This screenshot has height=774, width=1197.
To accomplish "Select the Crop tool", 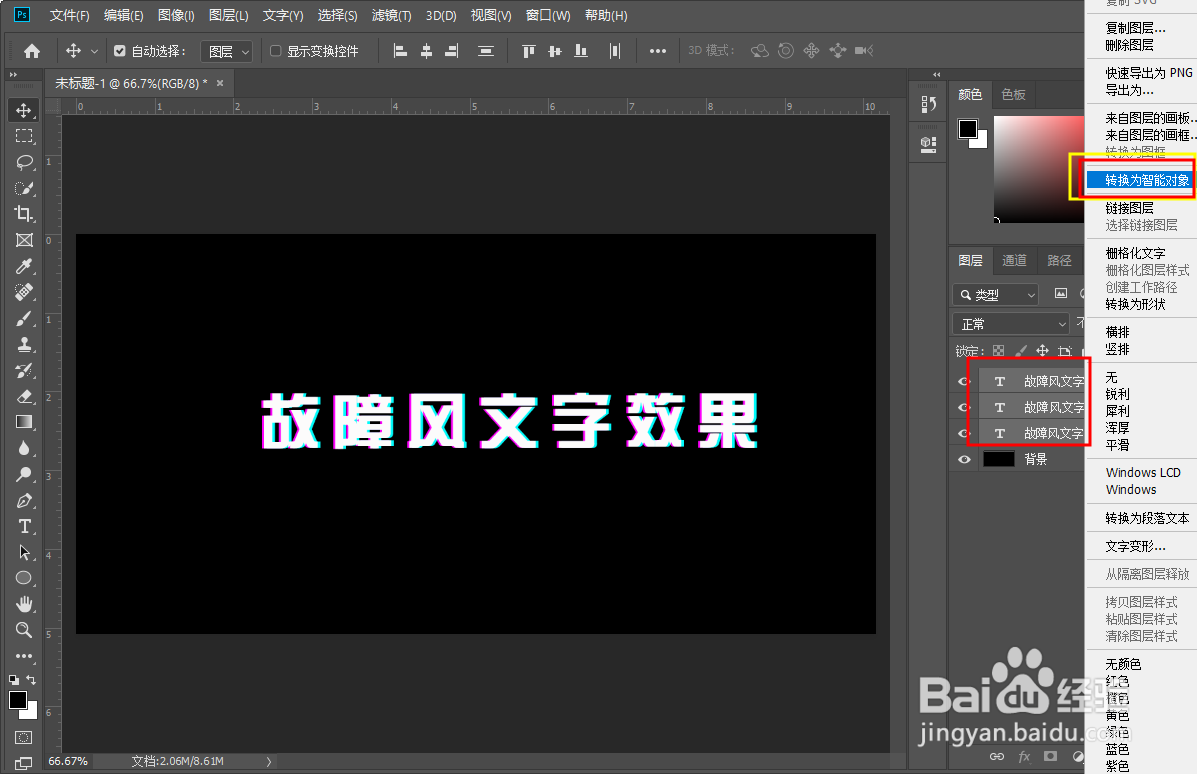I will (x=23, y=214).
